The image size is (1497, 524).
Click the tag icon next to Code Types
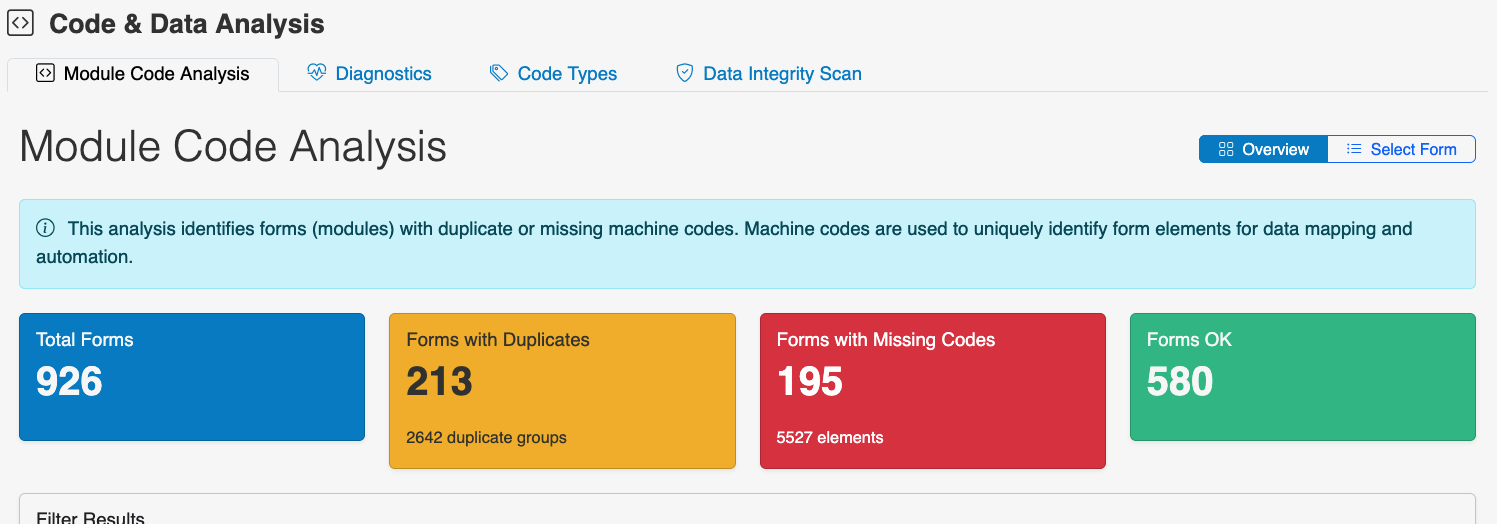click(x=499, y=73)
